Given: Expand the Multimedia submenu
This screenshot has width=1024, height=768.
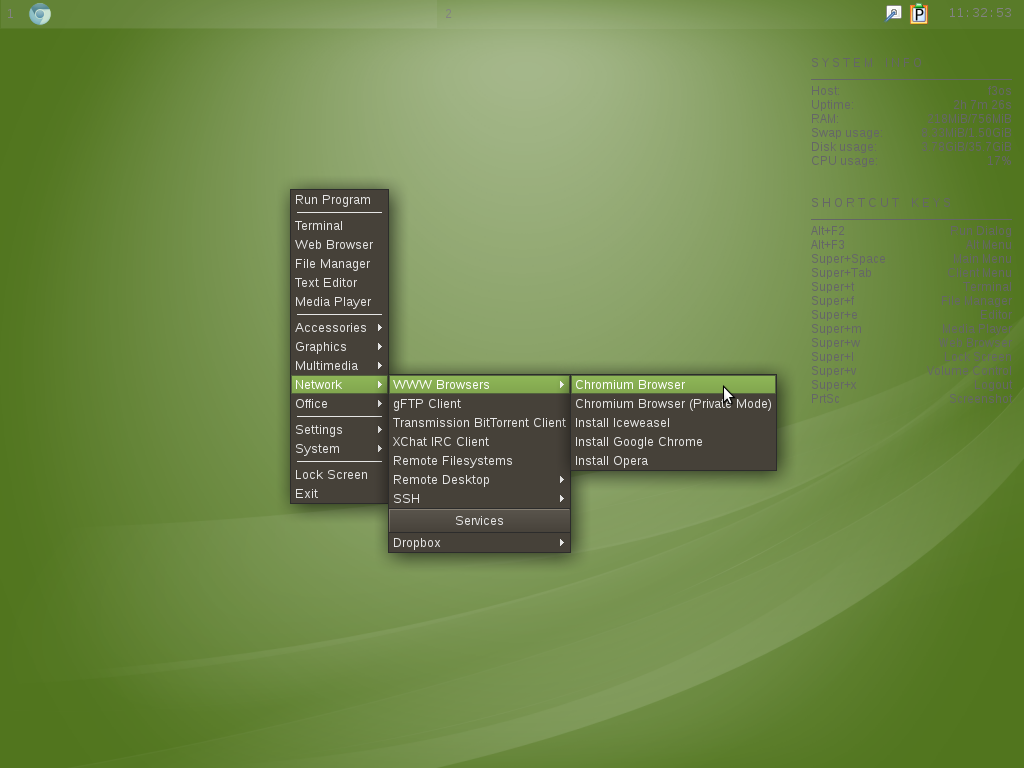Looking at the screenshot, I should pyautogui.click(x=339, y=365).
